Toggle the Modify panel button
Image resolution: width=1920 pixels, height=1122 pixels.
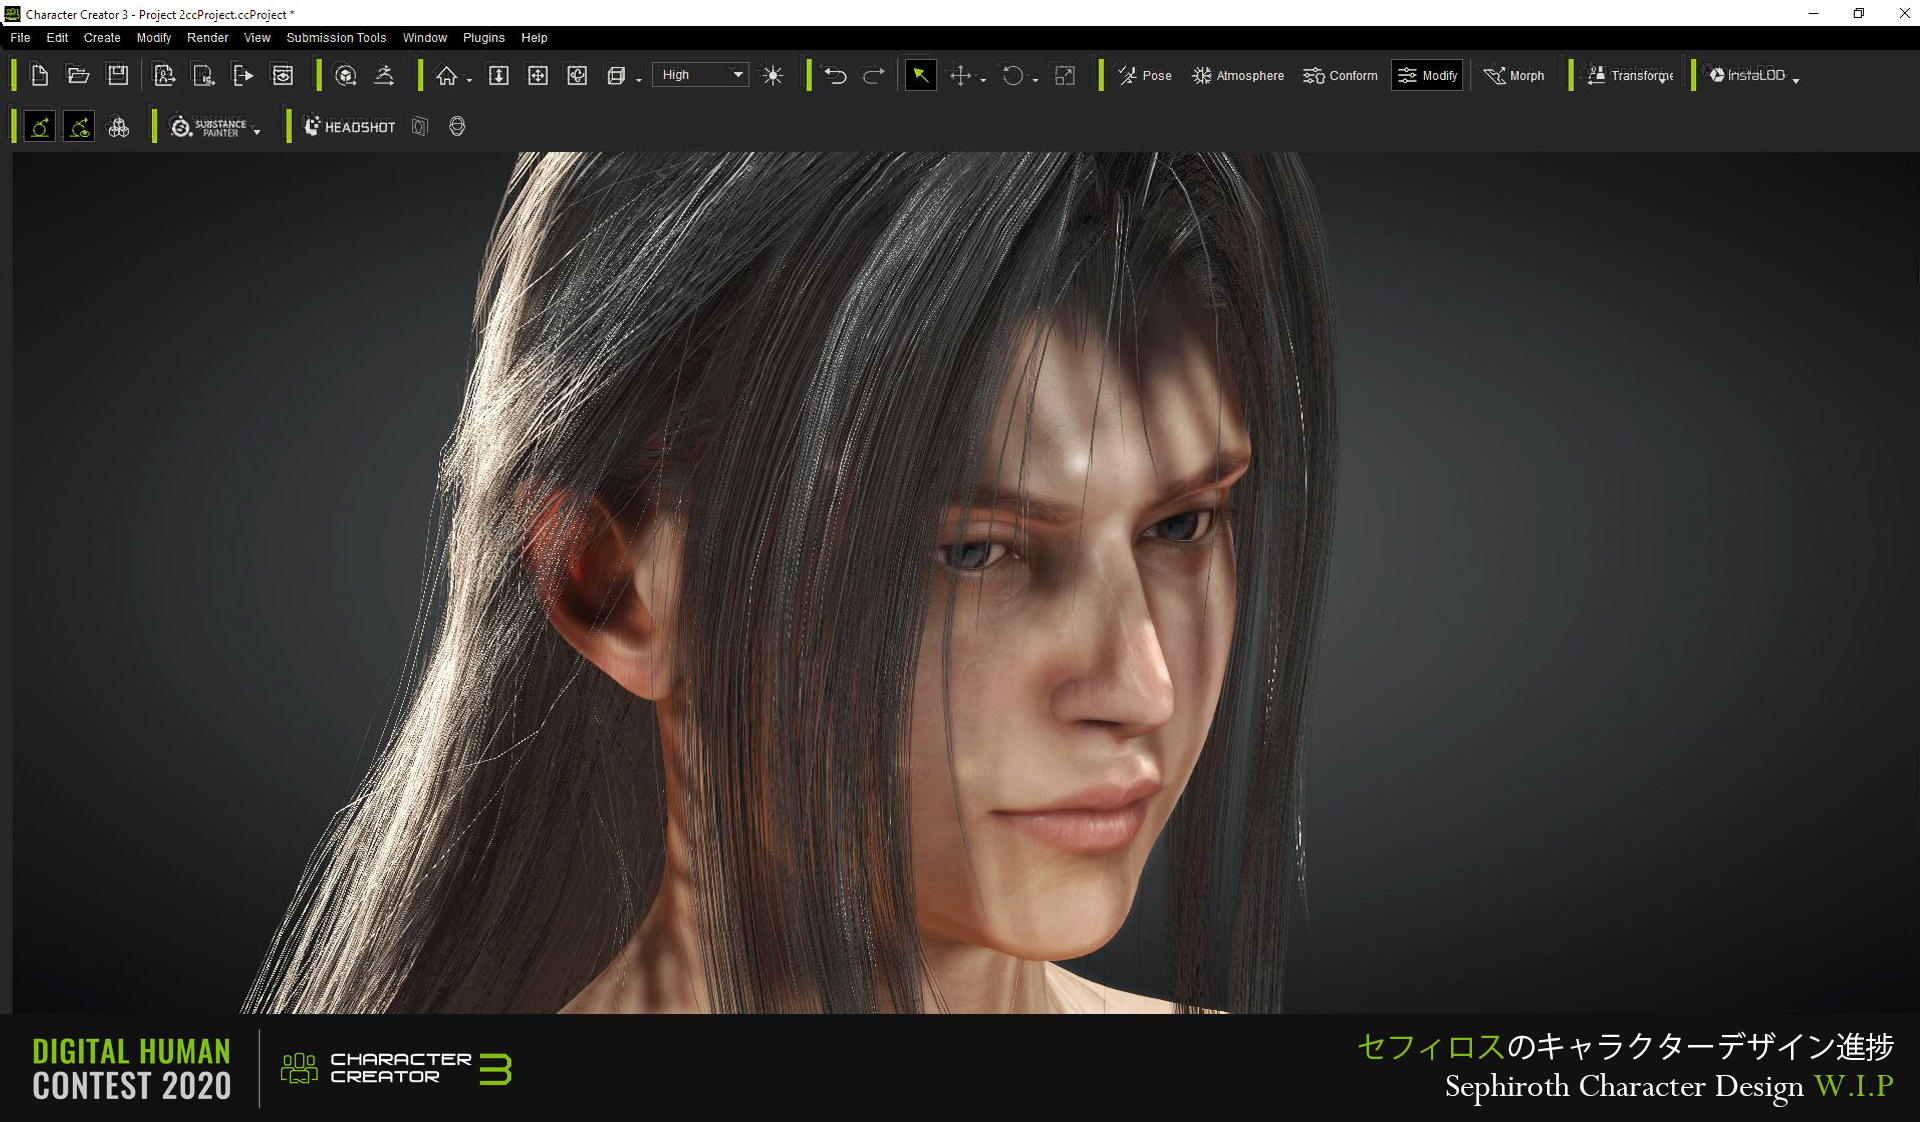point(1427,75)
